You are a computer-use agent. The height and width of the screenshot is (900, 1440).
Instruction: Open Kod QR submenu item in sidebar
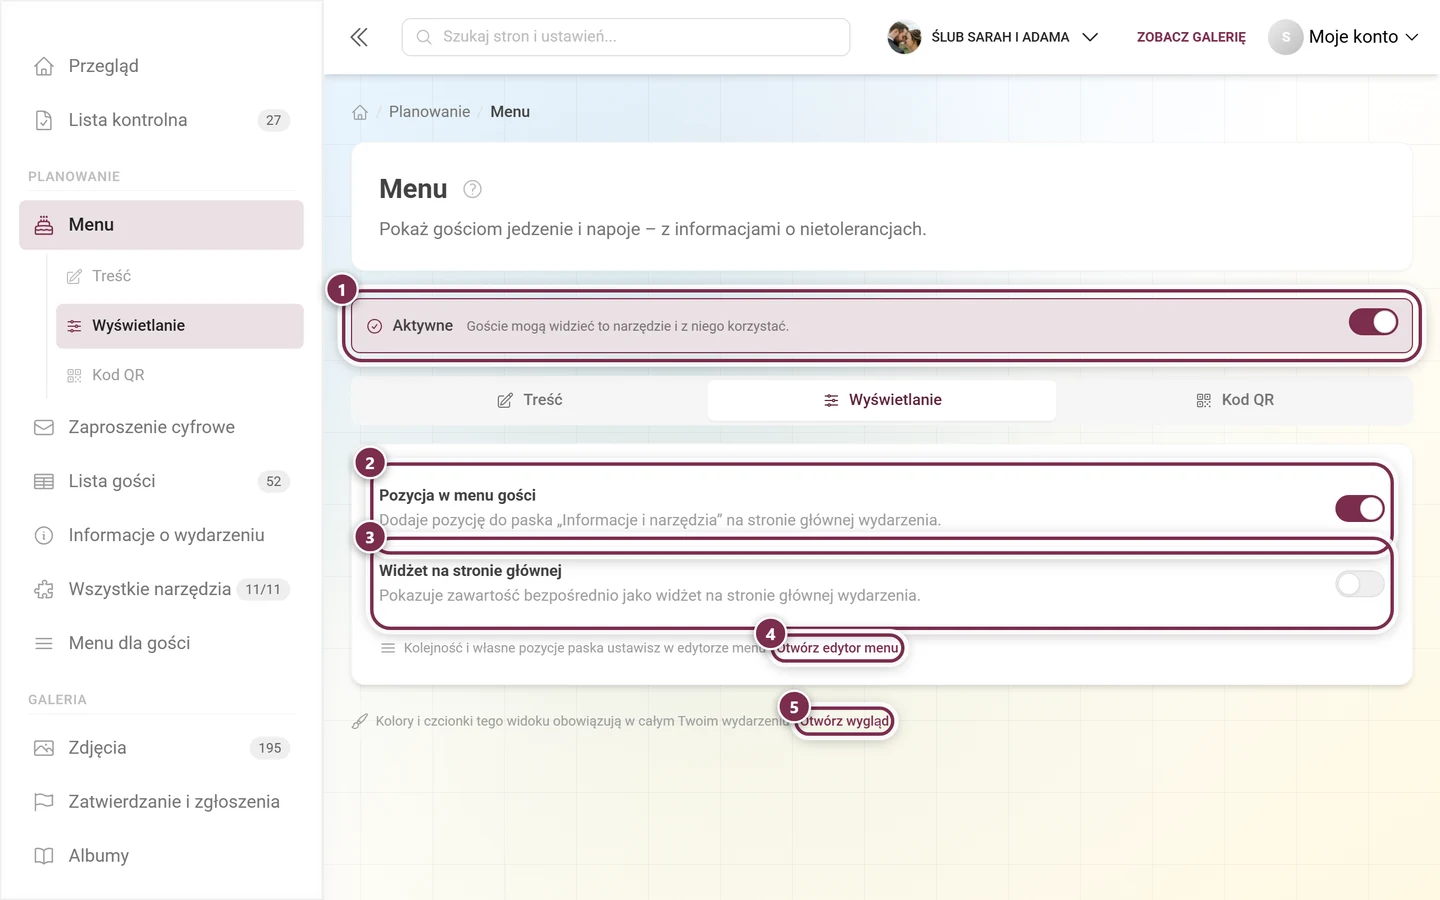[180, 375]
